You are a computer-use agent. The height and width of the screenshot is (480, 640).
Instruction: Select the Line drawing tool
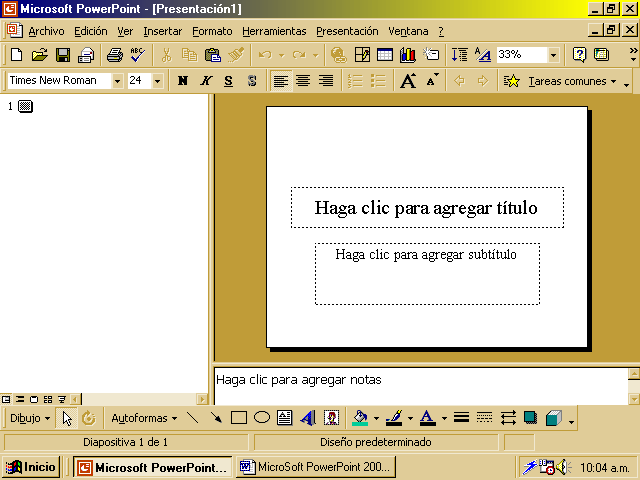point(192,418)
